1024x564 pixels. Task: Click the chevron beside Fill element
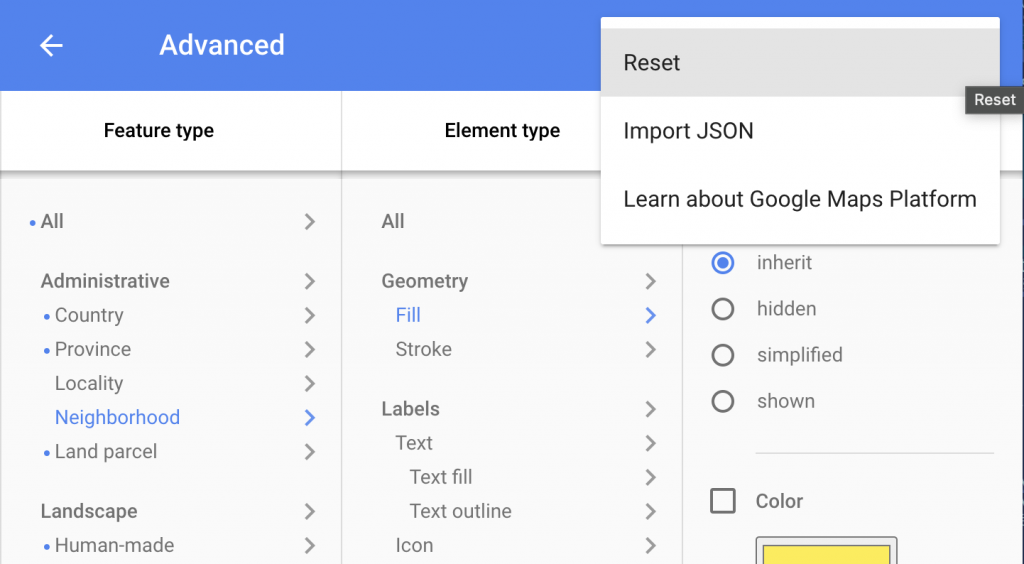pos(651,316)
